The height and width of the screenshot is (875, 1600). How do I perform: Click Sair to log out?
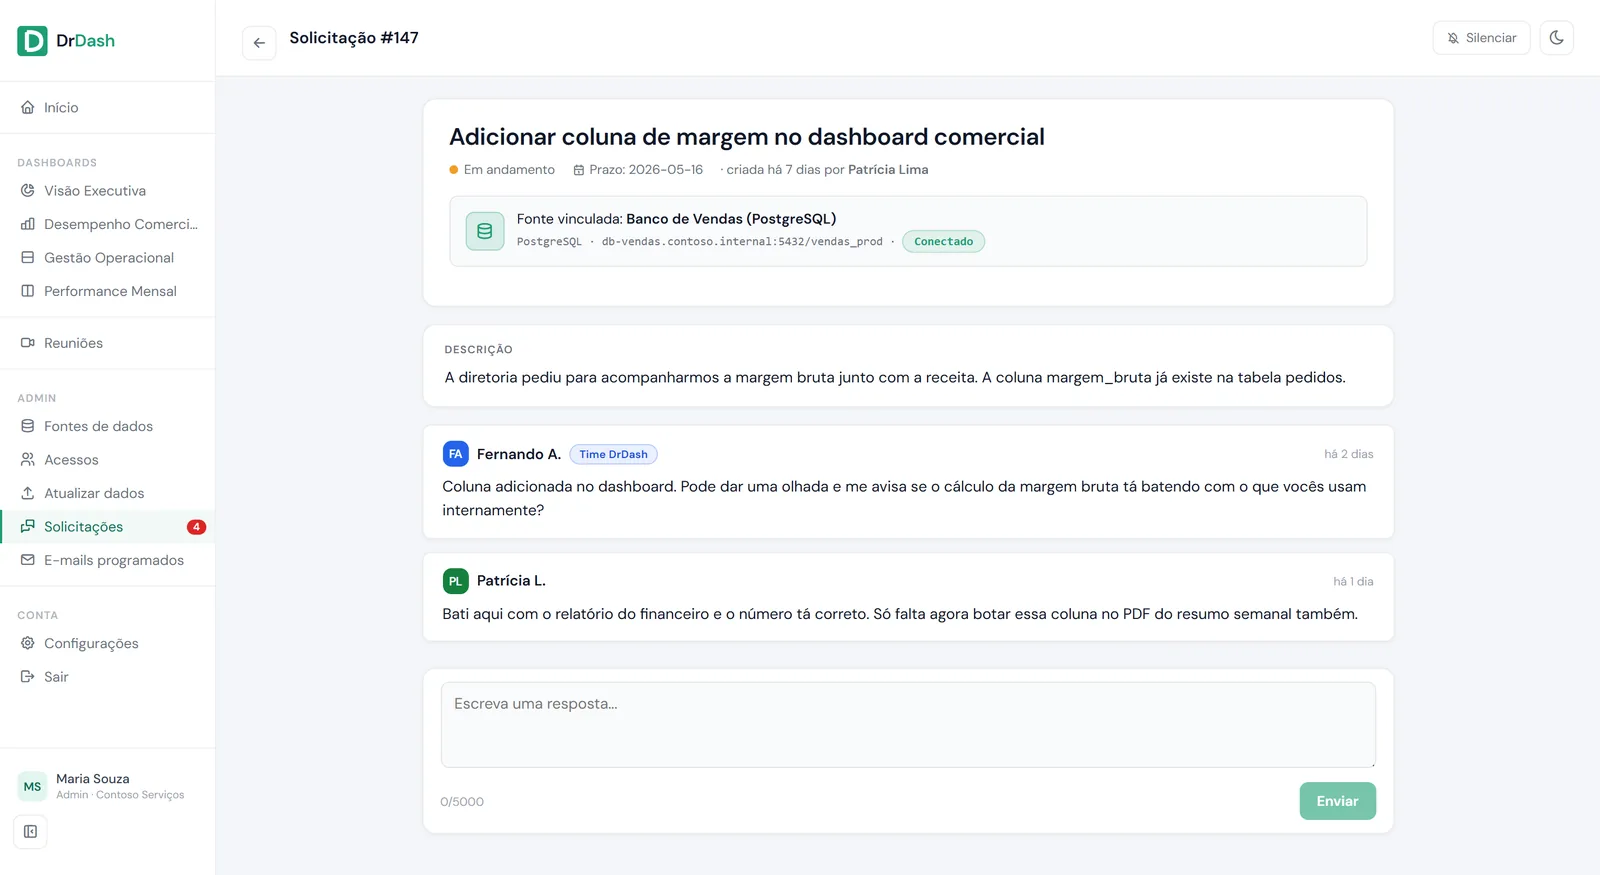tap(107, 677)
